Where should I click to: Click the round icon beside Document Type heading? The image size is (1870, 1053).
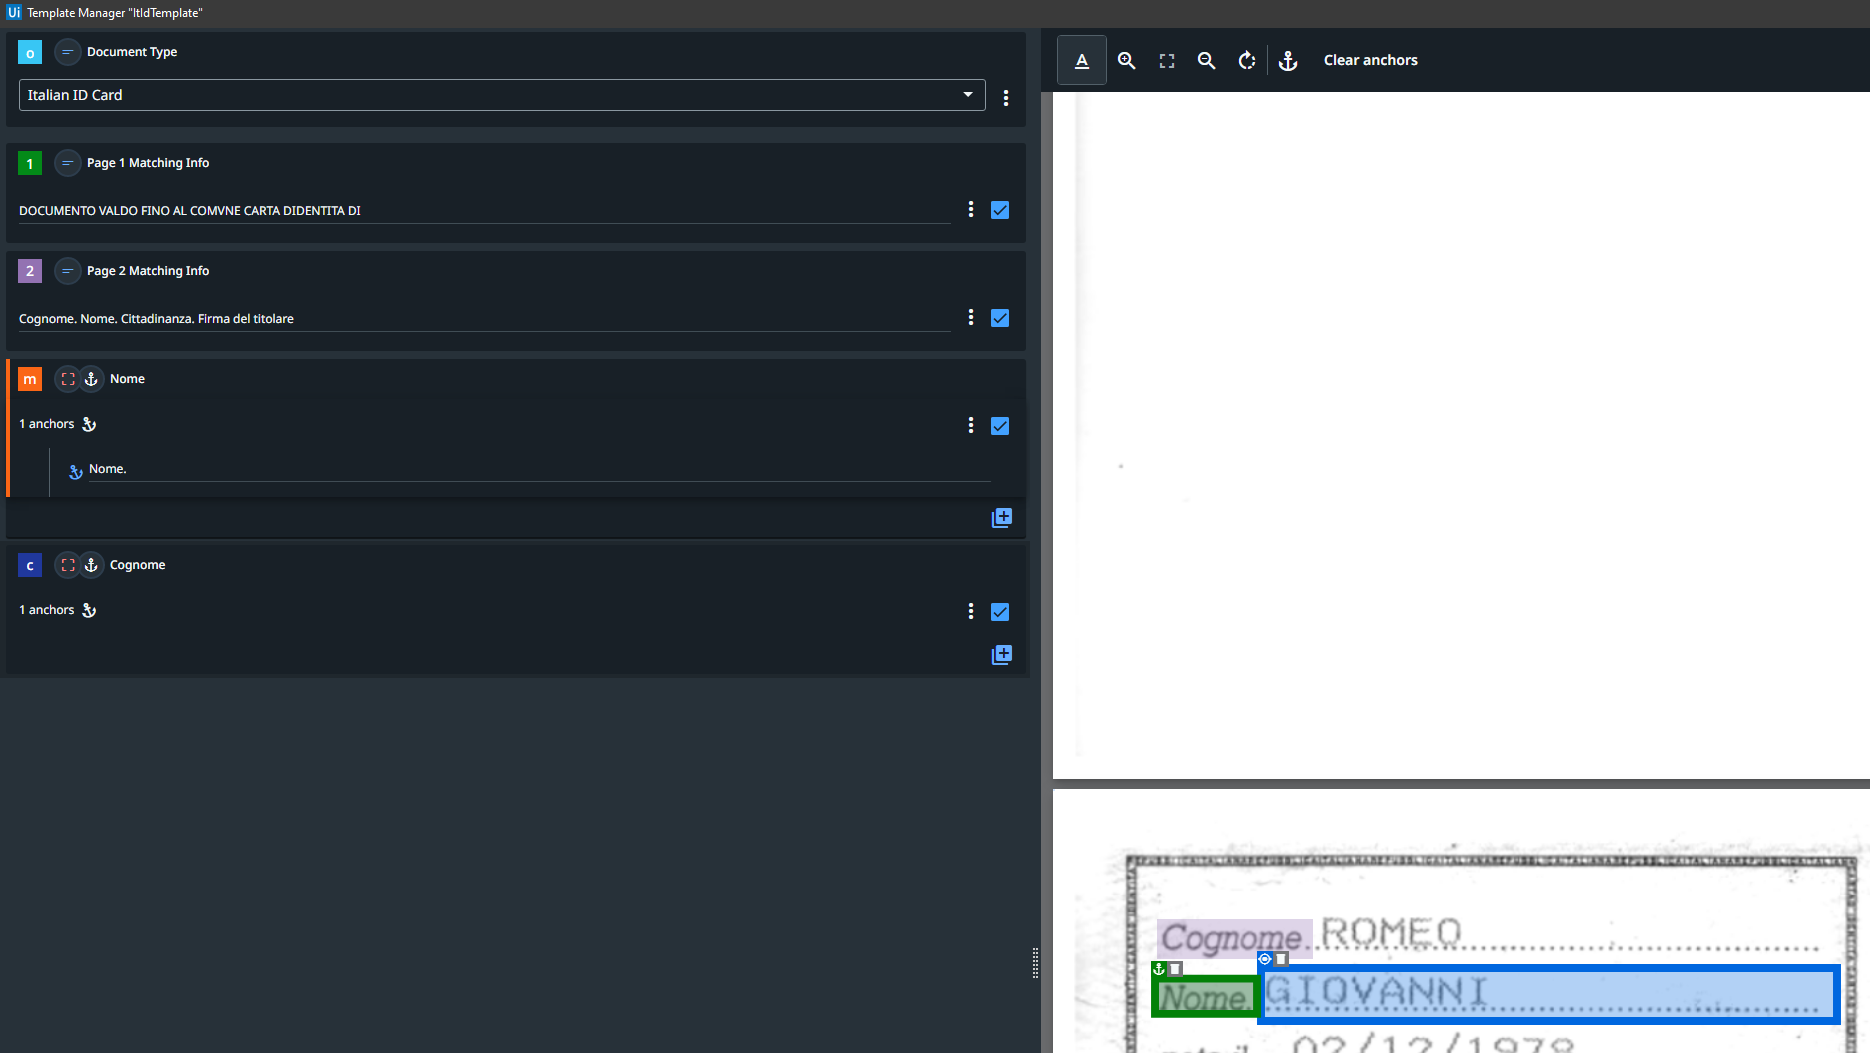[67, 52]
